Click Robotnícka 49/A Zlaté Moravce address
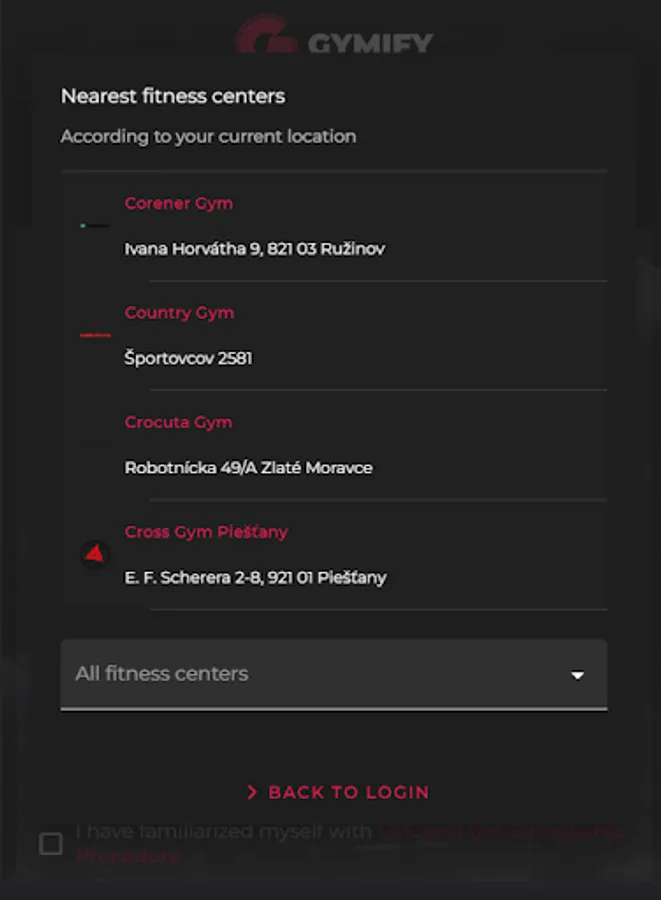Image resolution: width=661 pixels, height=900 pixels. point(248,467)
